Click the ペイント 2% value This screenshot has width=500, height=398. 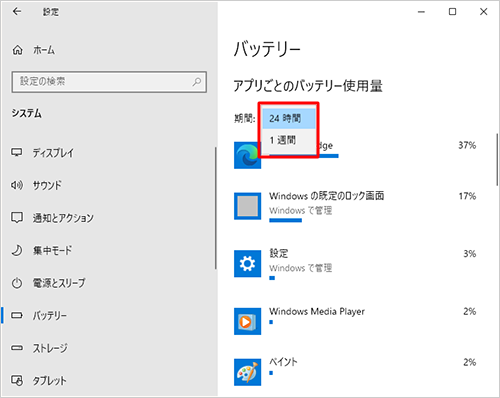470,362
